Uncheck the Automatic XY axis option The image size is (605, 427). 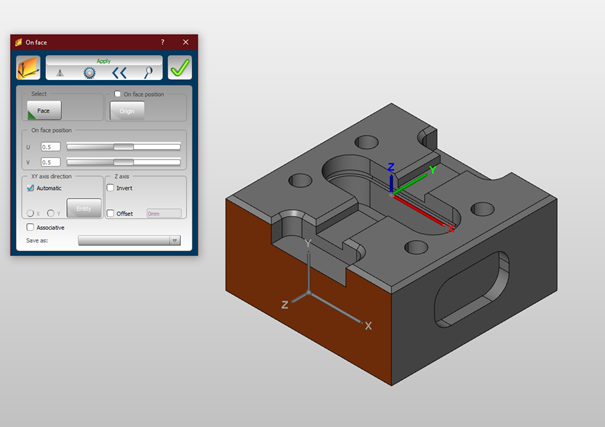click(x=29, y=188)
